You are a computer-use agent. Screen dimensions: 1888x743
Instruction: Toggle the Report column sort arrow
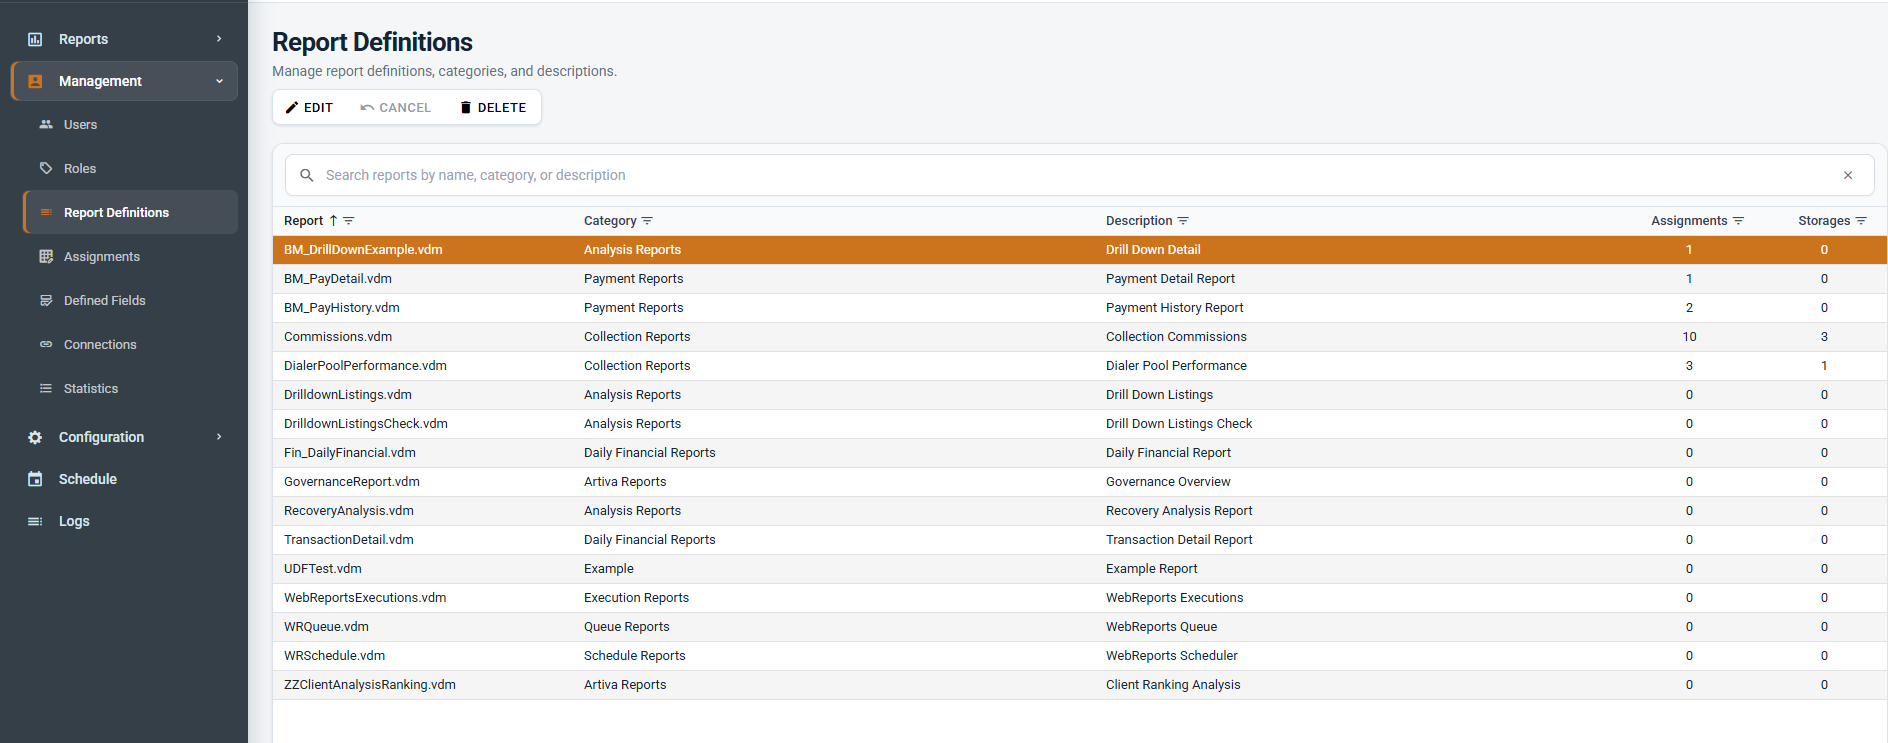tap(333, 221)
